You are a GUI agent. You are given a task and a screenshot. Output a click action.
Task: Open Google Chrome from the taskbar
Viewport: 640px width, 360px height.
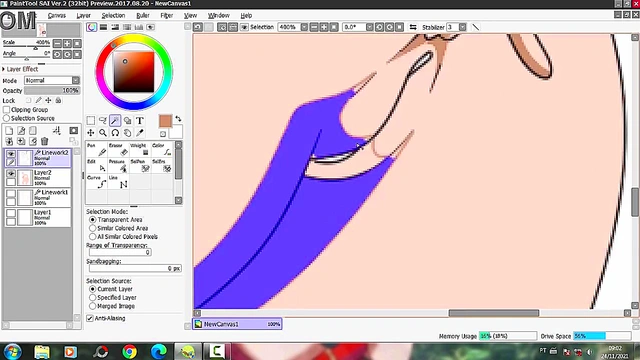pos(129,351)
